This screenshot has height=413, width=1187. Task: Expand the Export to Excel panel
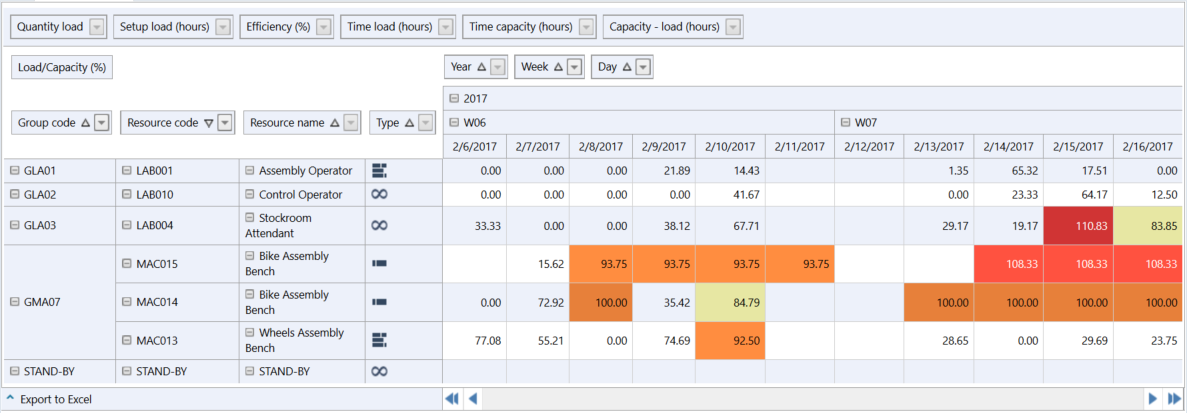tap(10, 399)
